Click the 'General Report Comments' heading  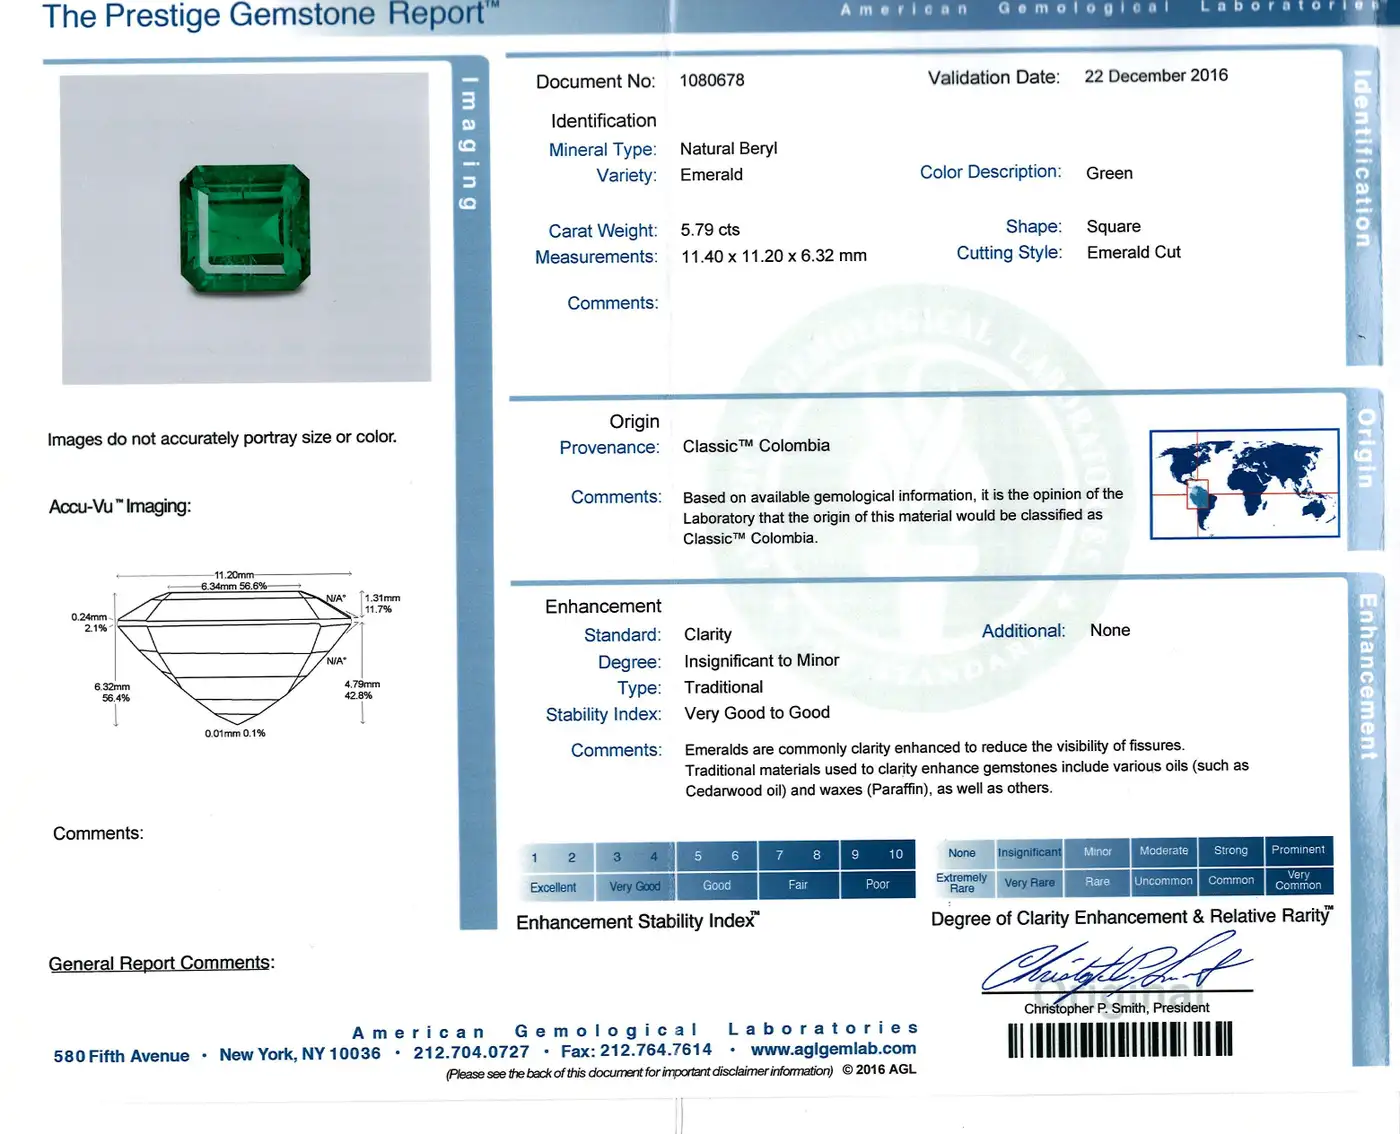(161, 963)
